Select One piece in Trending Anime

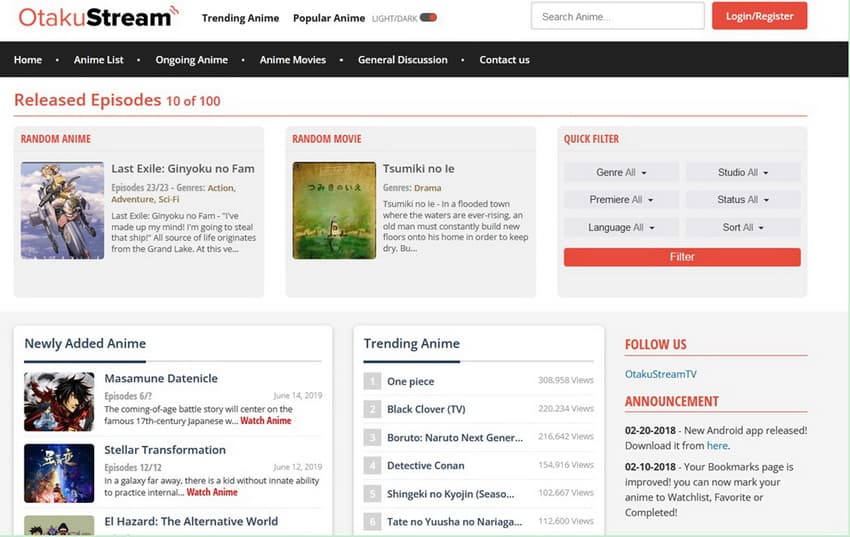coord(410,381)
